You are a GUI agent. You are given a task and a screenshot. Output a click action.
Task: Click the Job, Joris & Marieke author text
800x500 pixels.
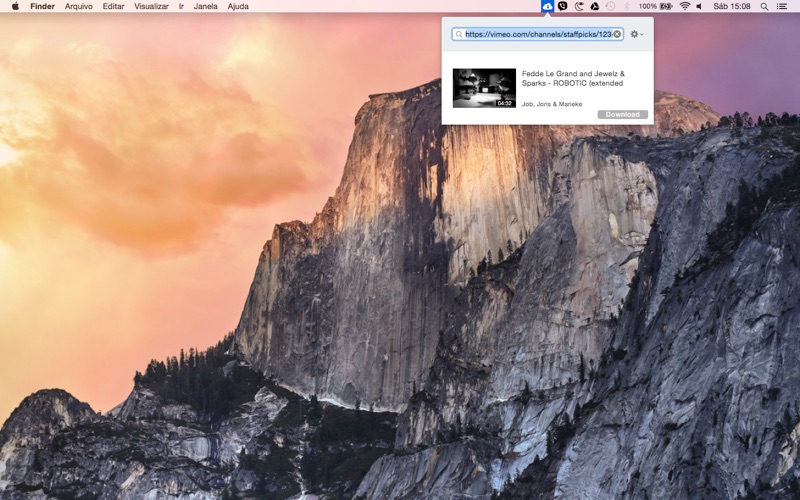(552, 104)
